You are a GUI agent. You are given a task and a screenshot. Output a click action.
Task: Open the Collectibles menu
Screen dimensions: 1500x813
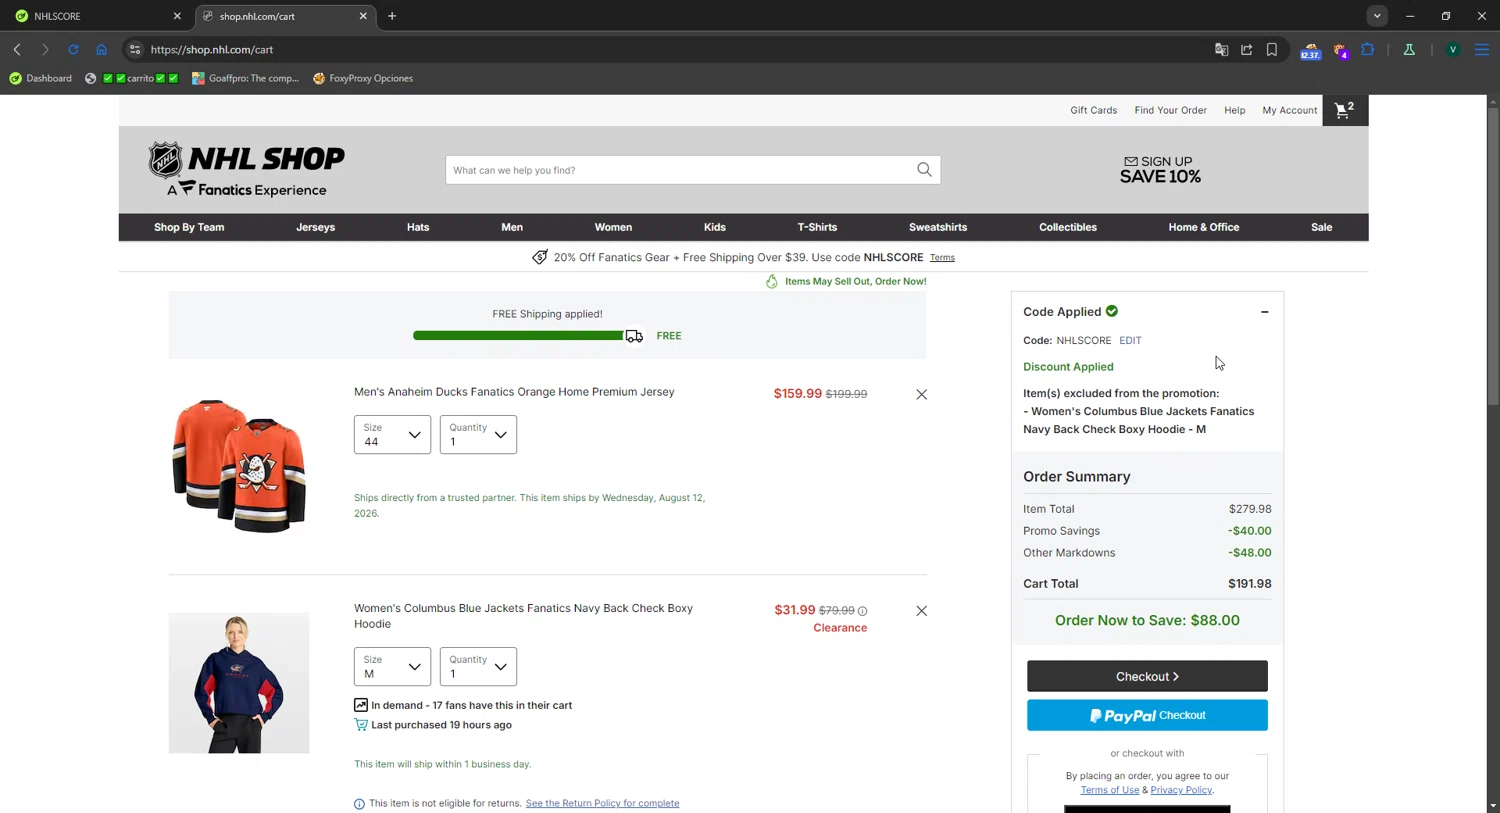coord(1068,227)
